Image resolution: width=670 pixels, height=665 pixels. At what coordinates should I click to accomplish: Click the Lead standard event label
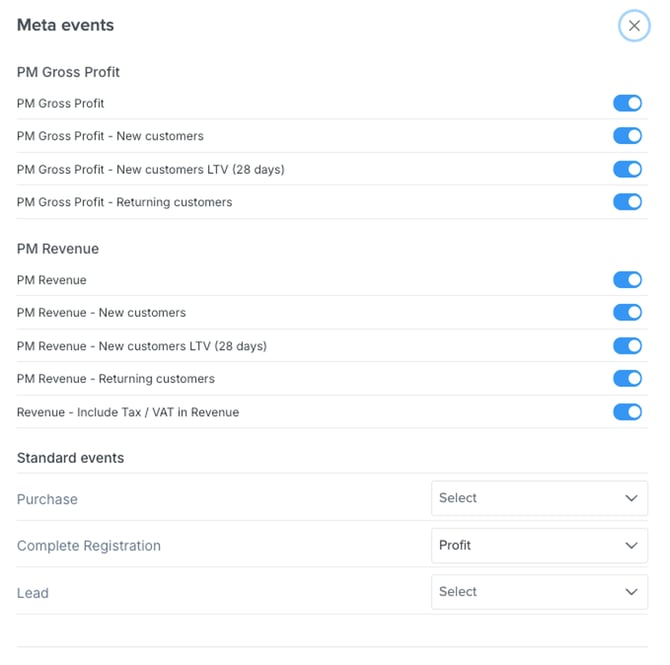coord(33,593)
